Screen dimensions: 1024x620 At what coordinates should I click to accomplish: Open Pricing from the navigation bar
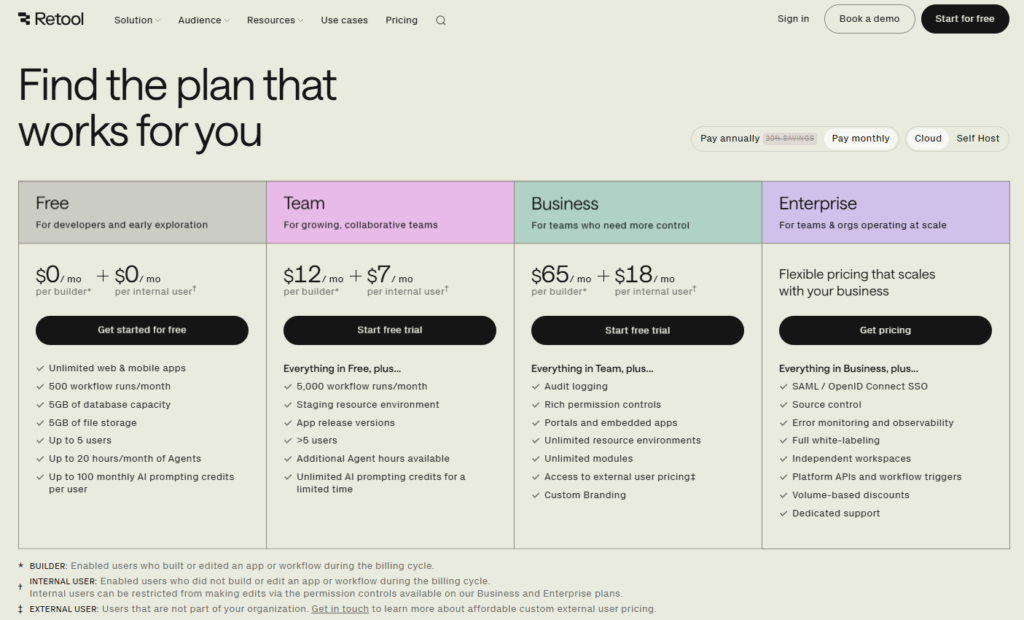[401, 20]
